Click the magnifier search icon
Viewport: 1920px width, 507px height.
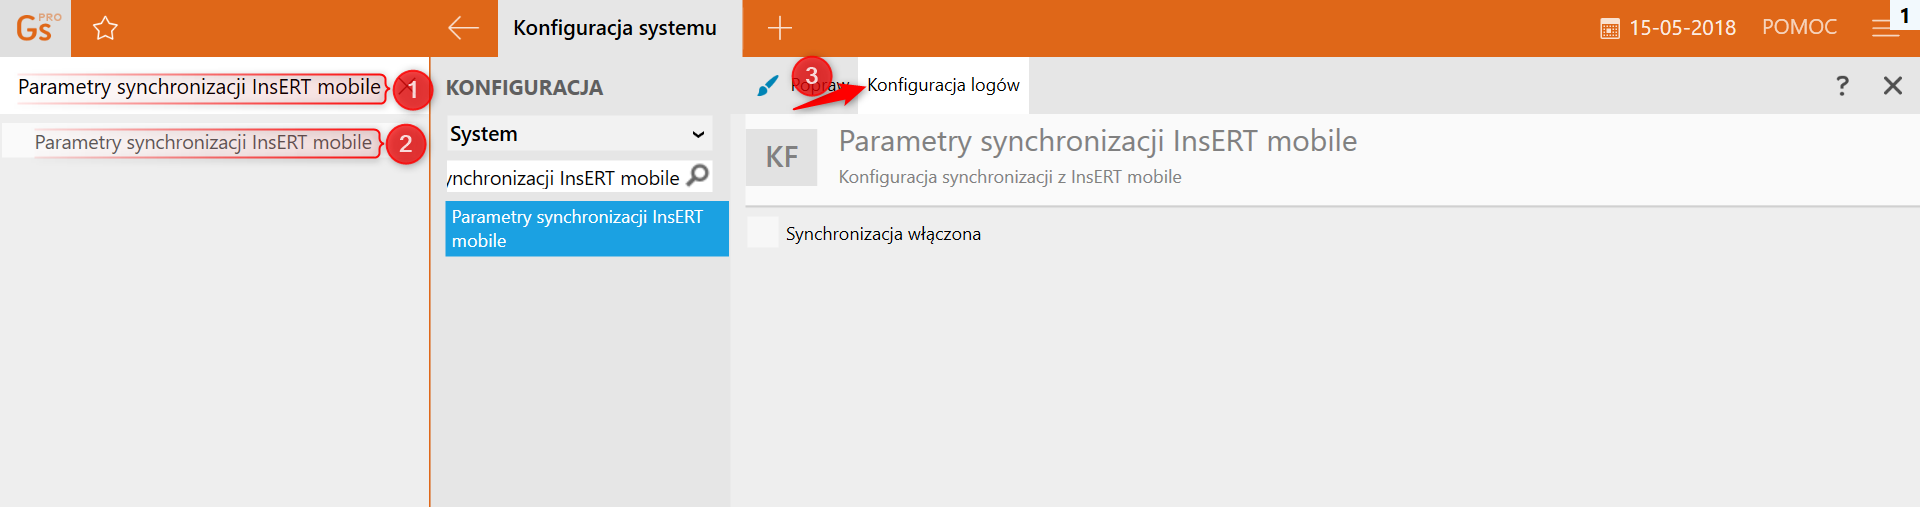[698, 176]
